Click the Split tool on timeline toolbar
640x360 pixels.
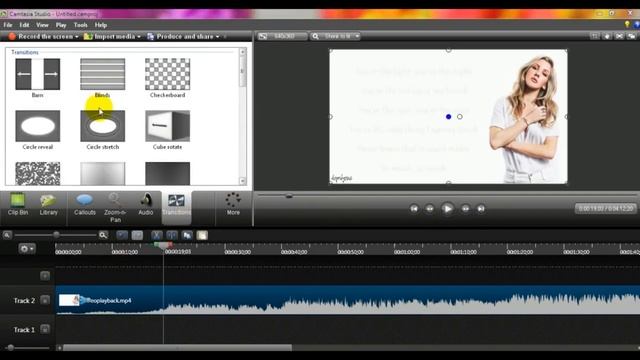coord(172,235)
